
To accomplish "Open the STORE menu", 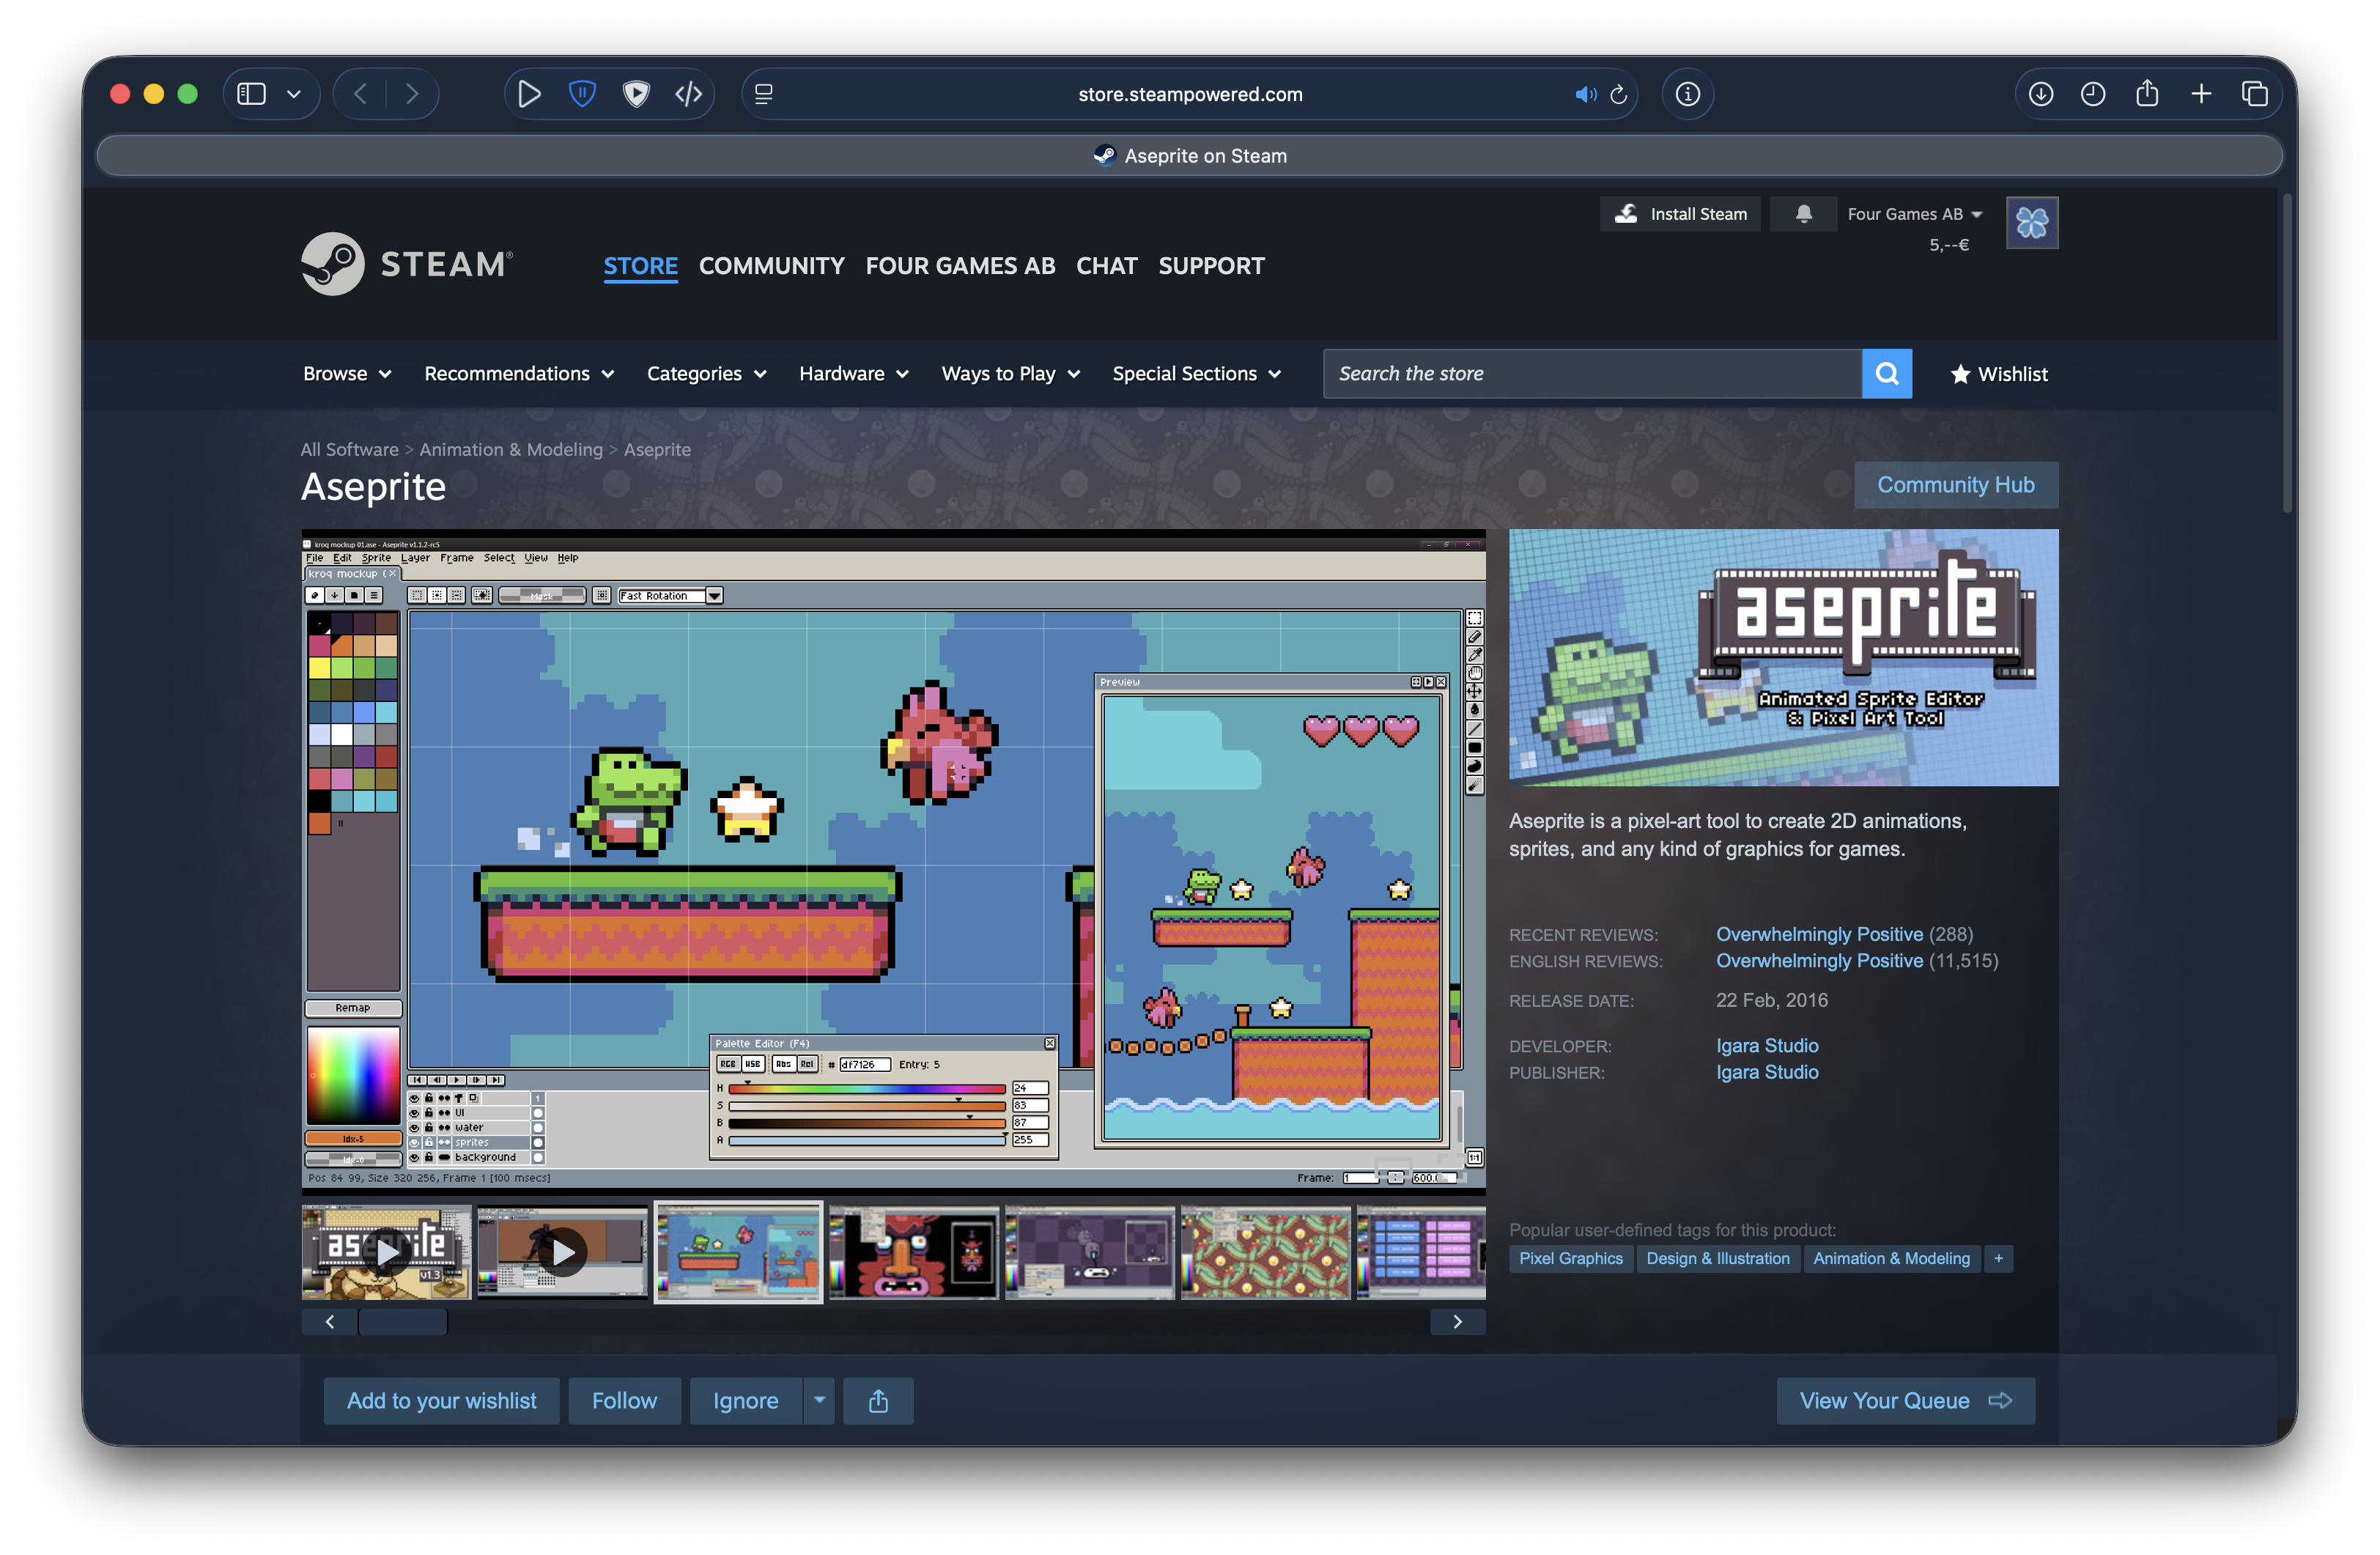I will [640, 266].
